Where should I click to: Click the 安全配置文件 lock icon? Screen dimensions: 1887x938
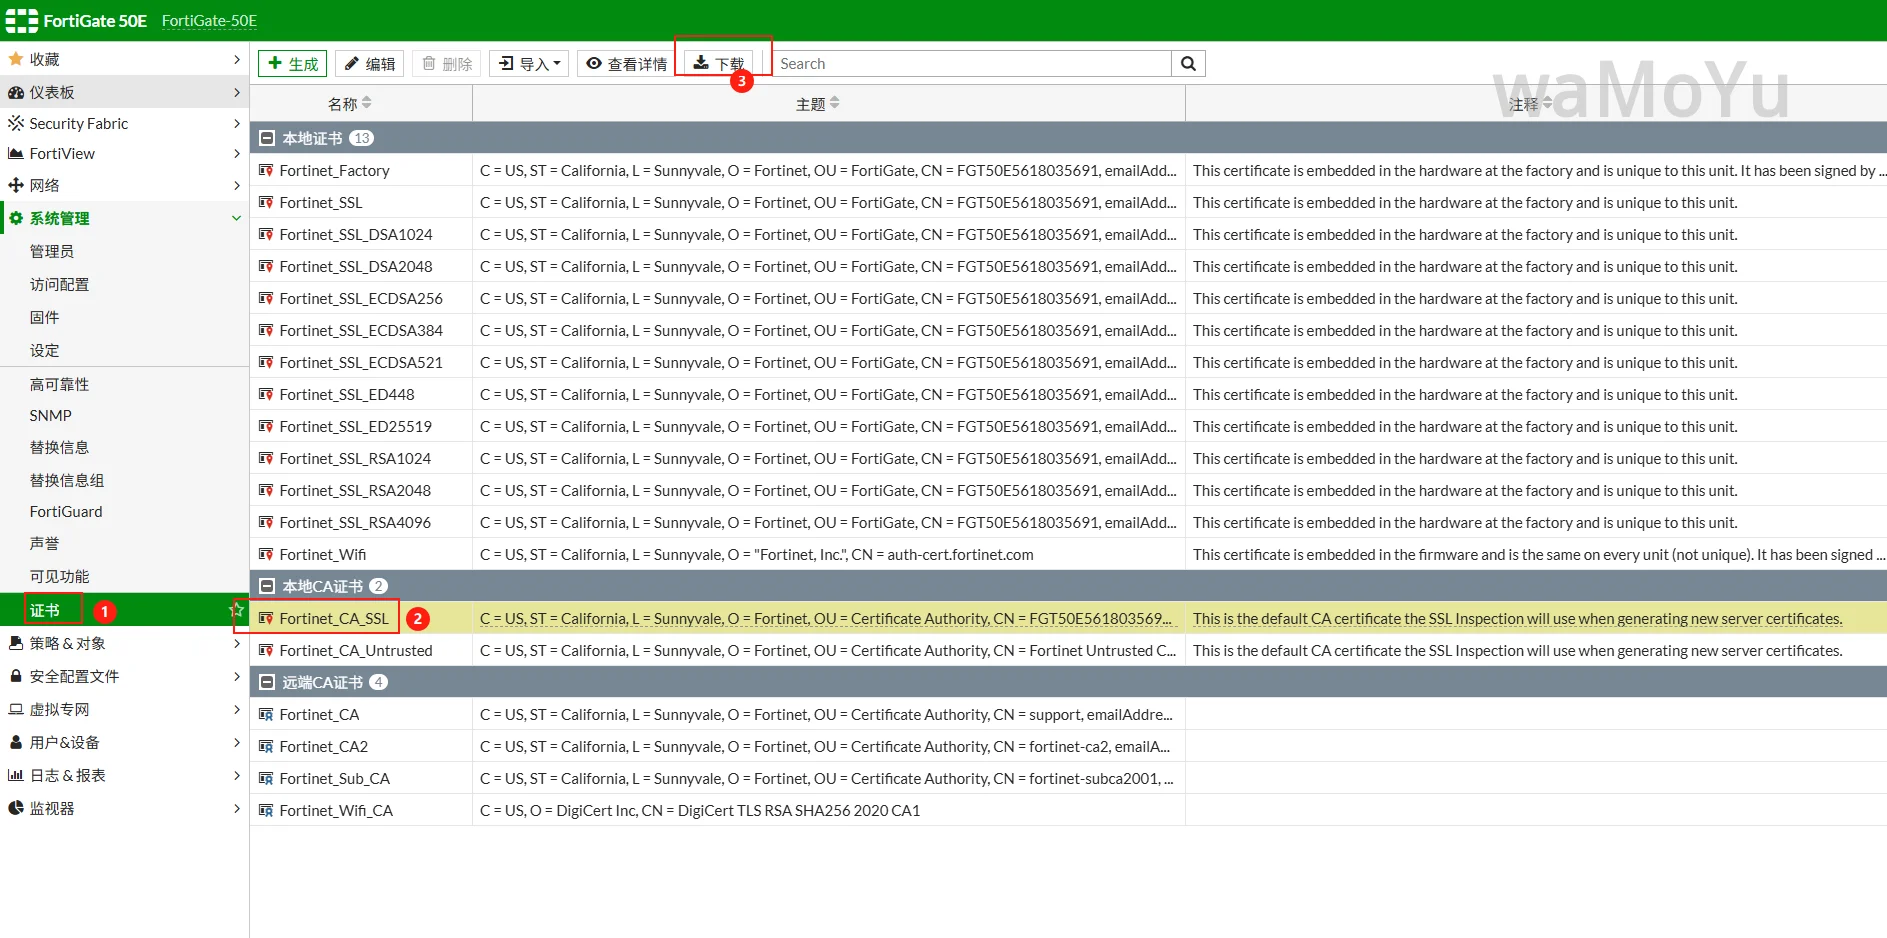[16, 676]
